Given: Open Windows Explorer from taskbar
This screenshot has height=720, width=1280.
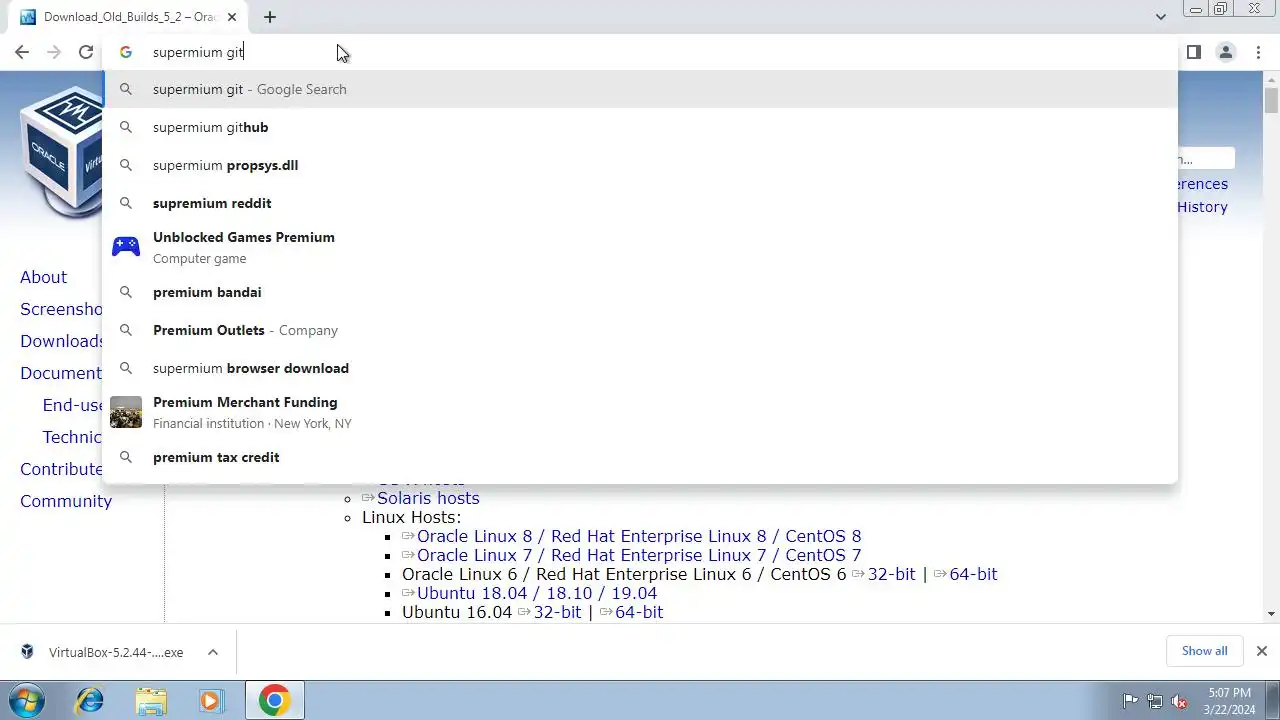Looking at the screenshot, I should pyautogui.click(x=151, y=700).
